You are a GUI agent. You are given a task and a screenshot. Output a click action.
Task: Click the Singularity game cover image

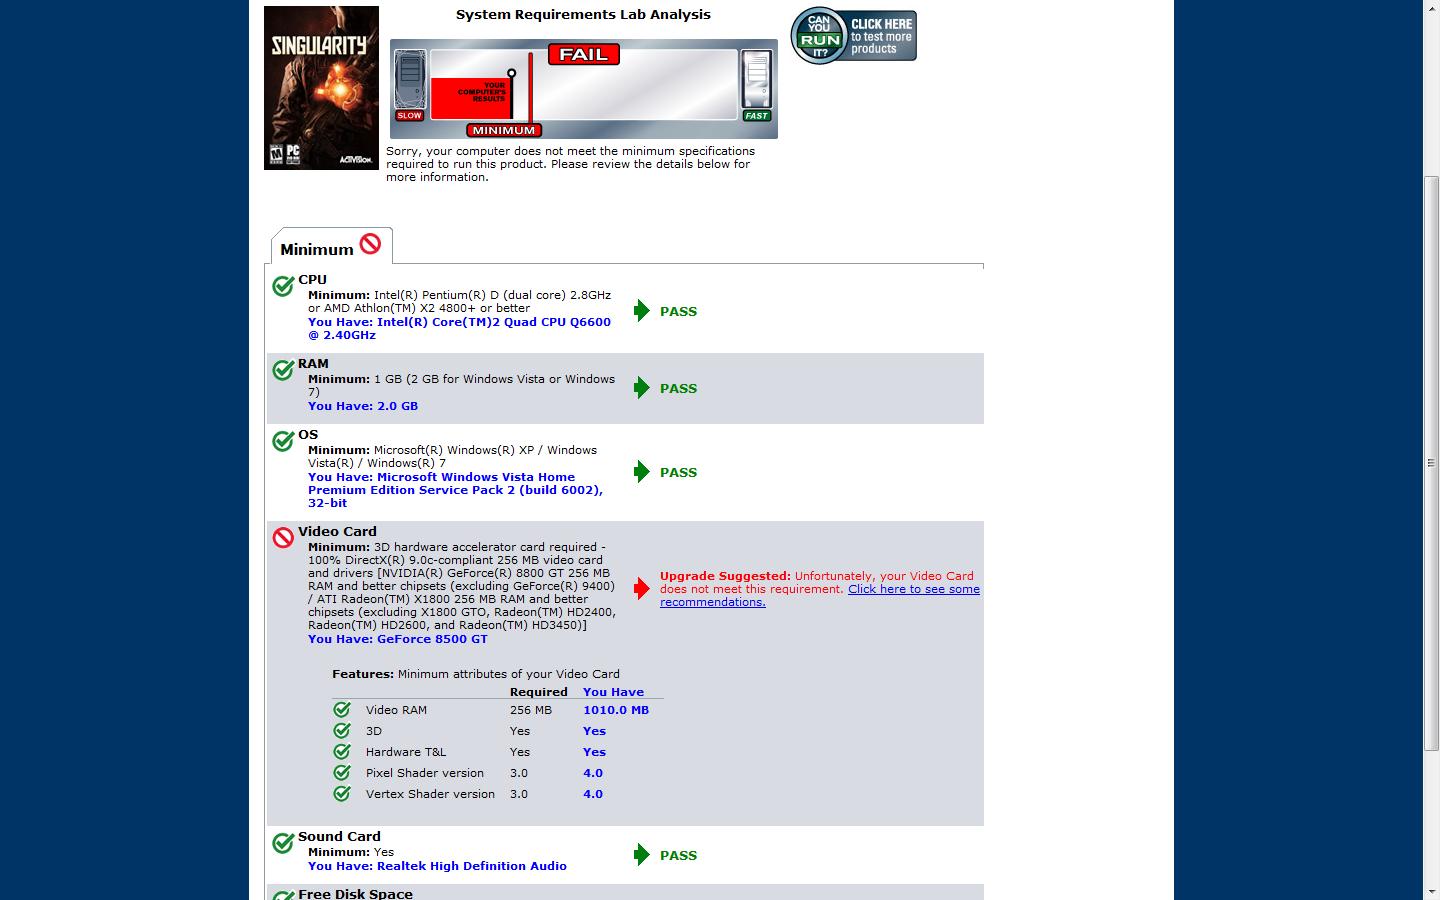[321, 88]
